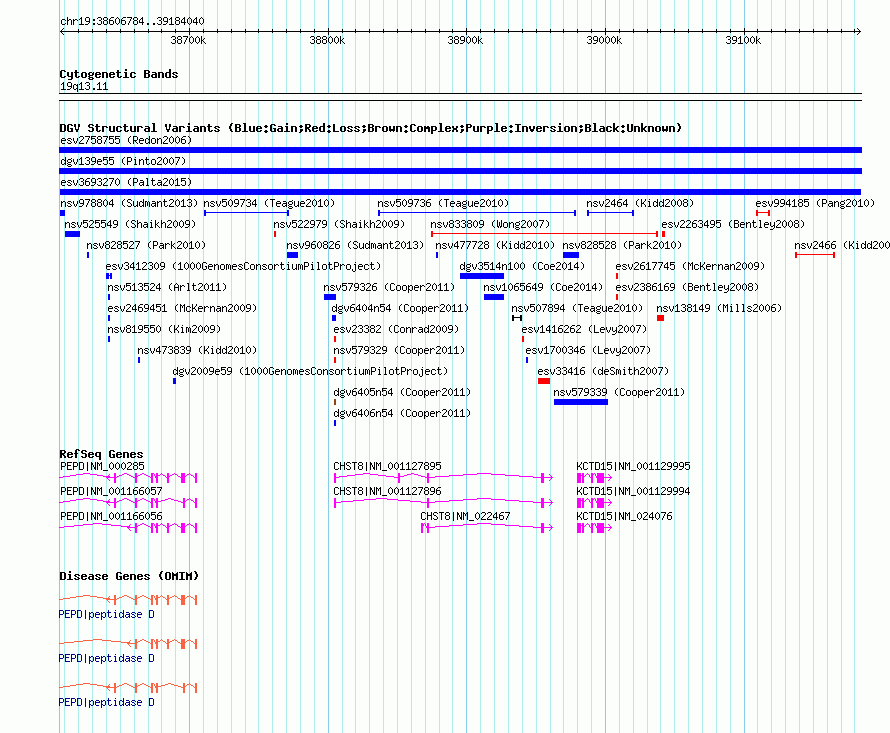Select the esv3412309 1000GenomesConsortiumPilotProject label
The image size is (890, 733).
click(x=243, y=266)
